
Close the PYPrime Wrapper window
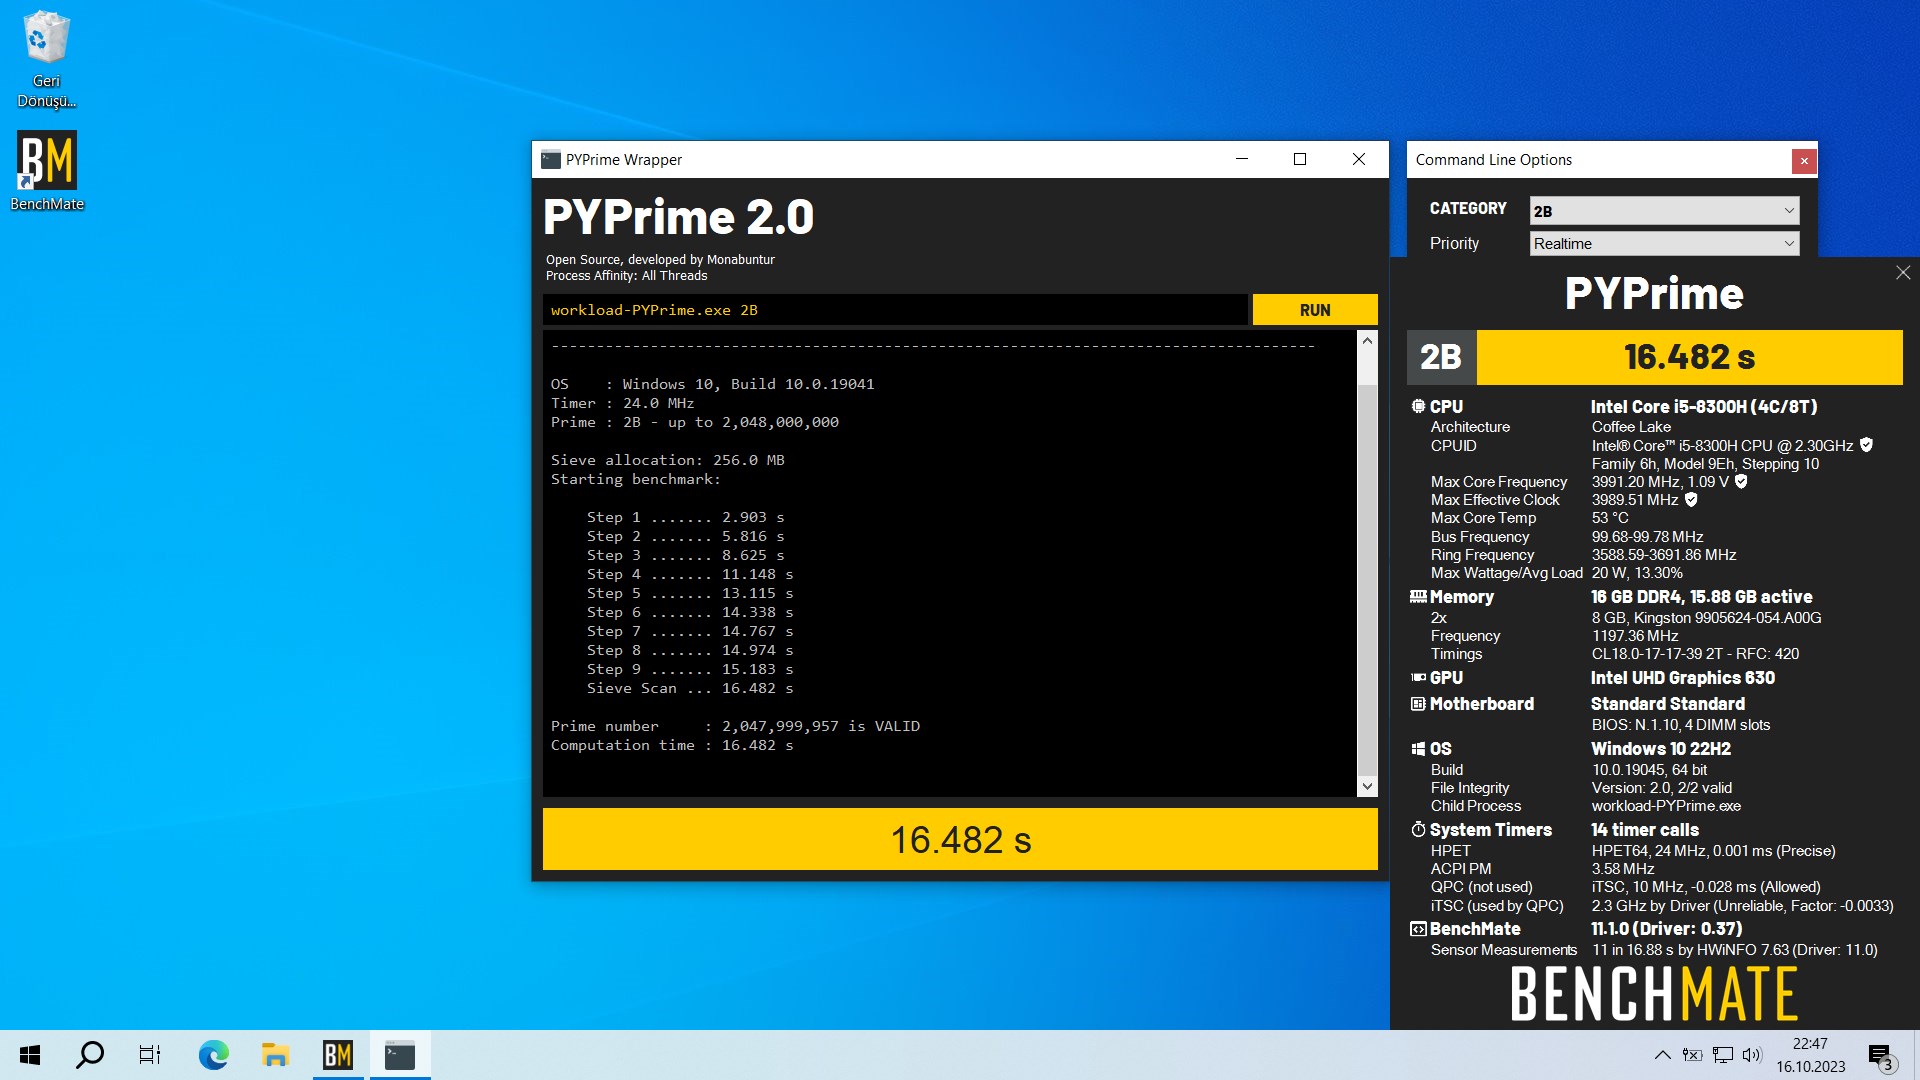pos(1359,160)
